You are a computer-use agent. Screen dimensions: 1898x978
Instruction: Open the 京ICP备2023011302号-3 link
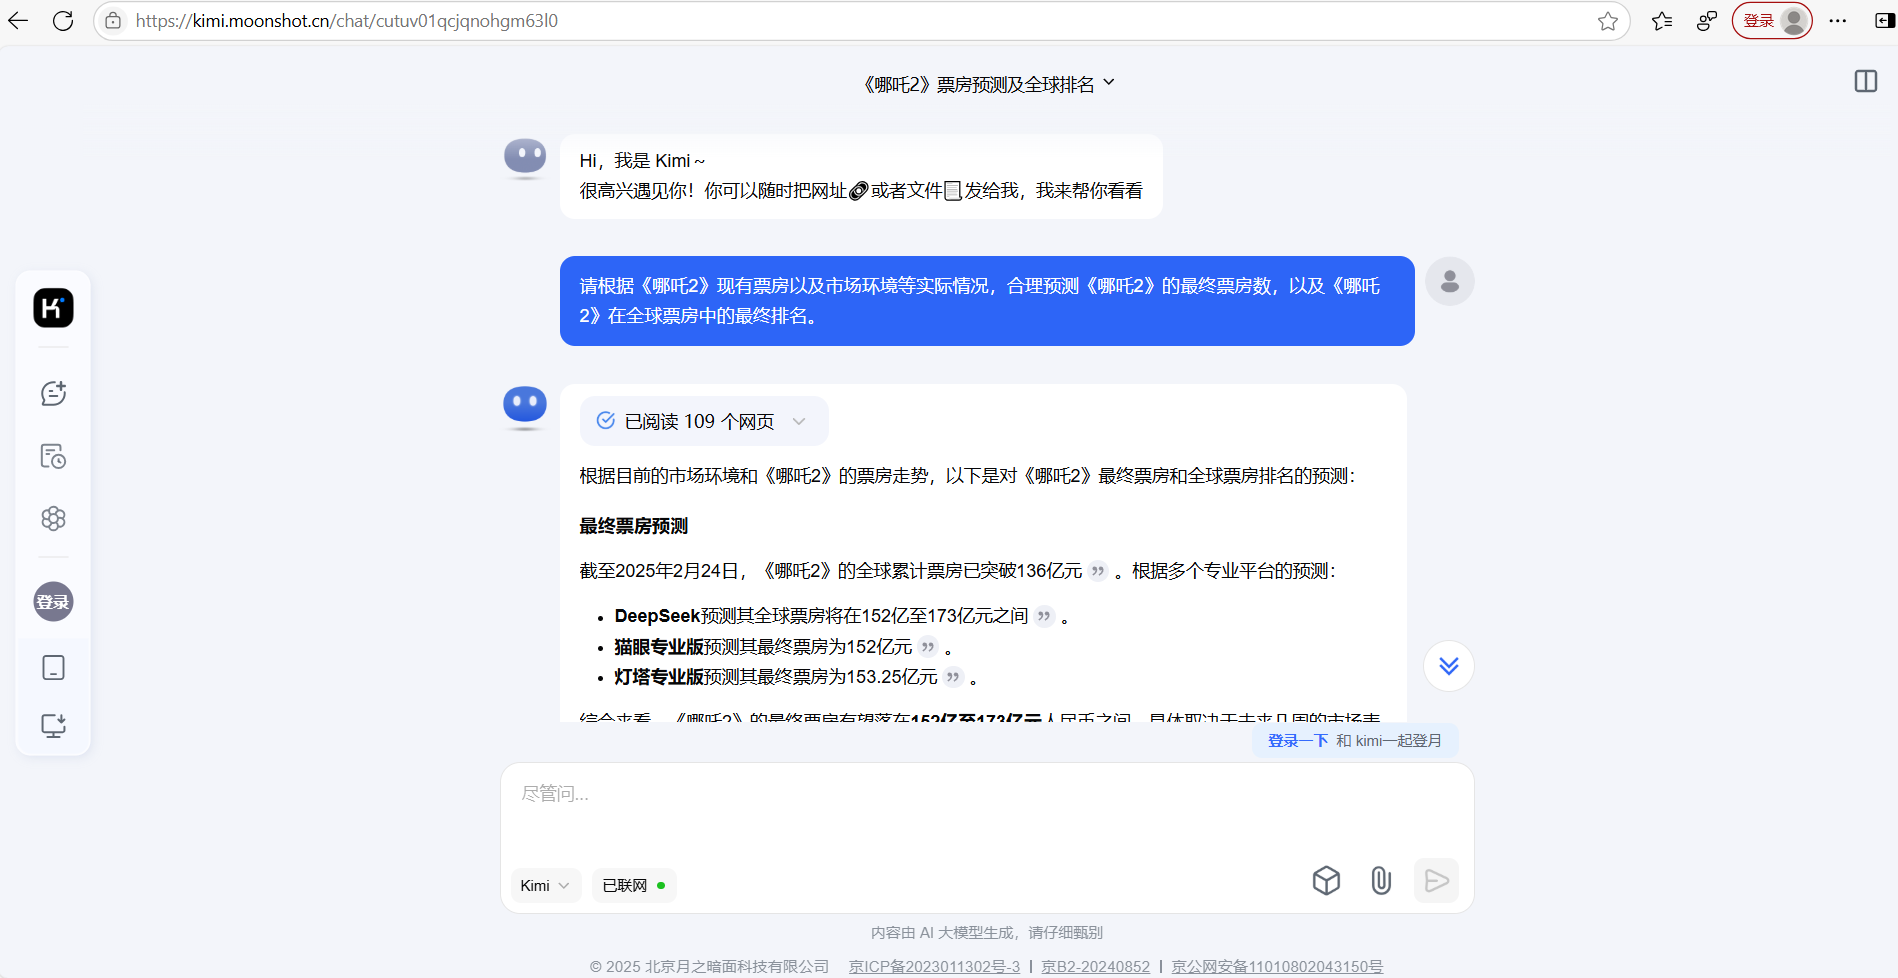tap(934, 966)
